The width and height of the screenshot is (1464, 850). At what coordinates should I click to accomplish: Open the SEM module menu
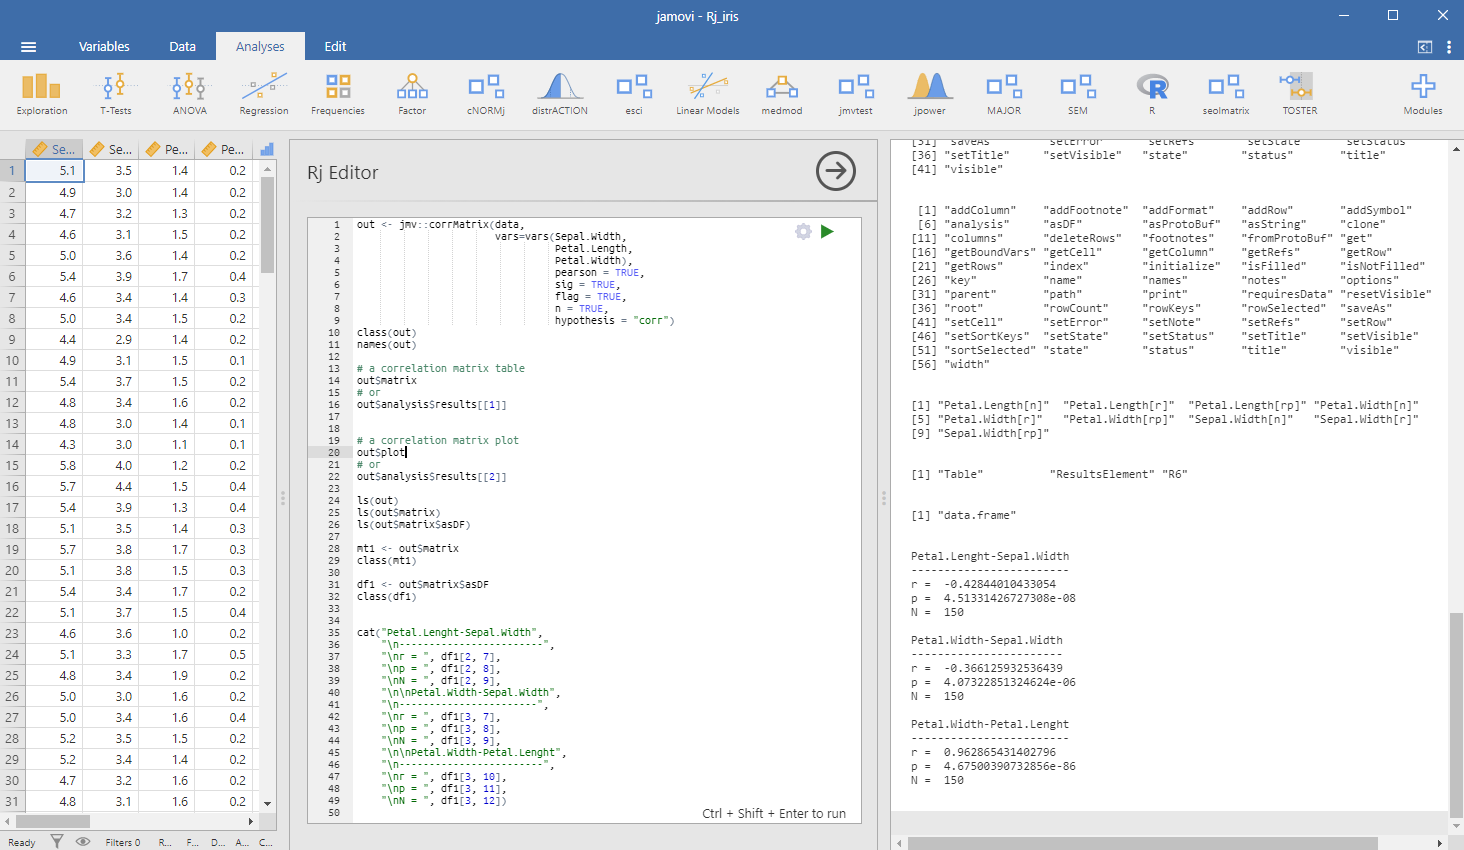pos(1078,94)
